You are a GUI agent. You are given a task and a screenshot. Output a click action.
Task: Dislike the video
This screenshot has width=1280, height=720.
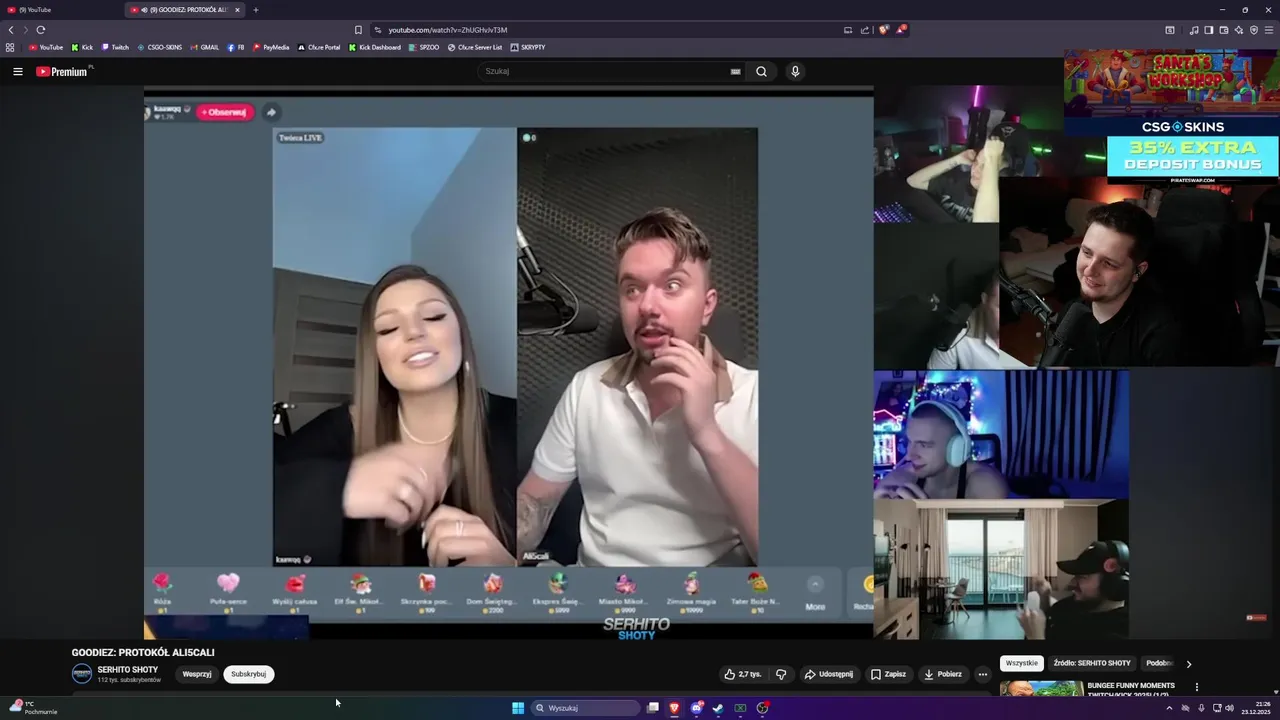click(x=782, y=674)
